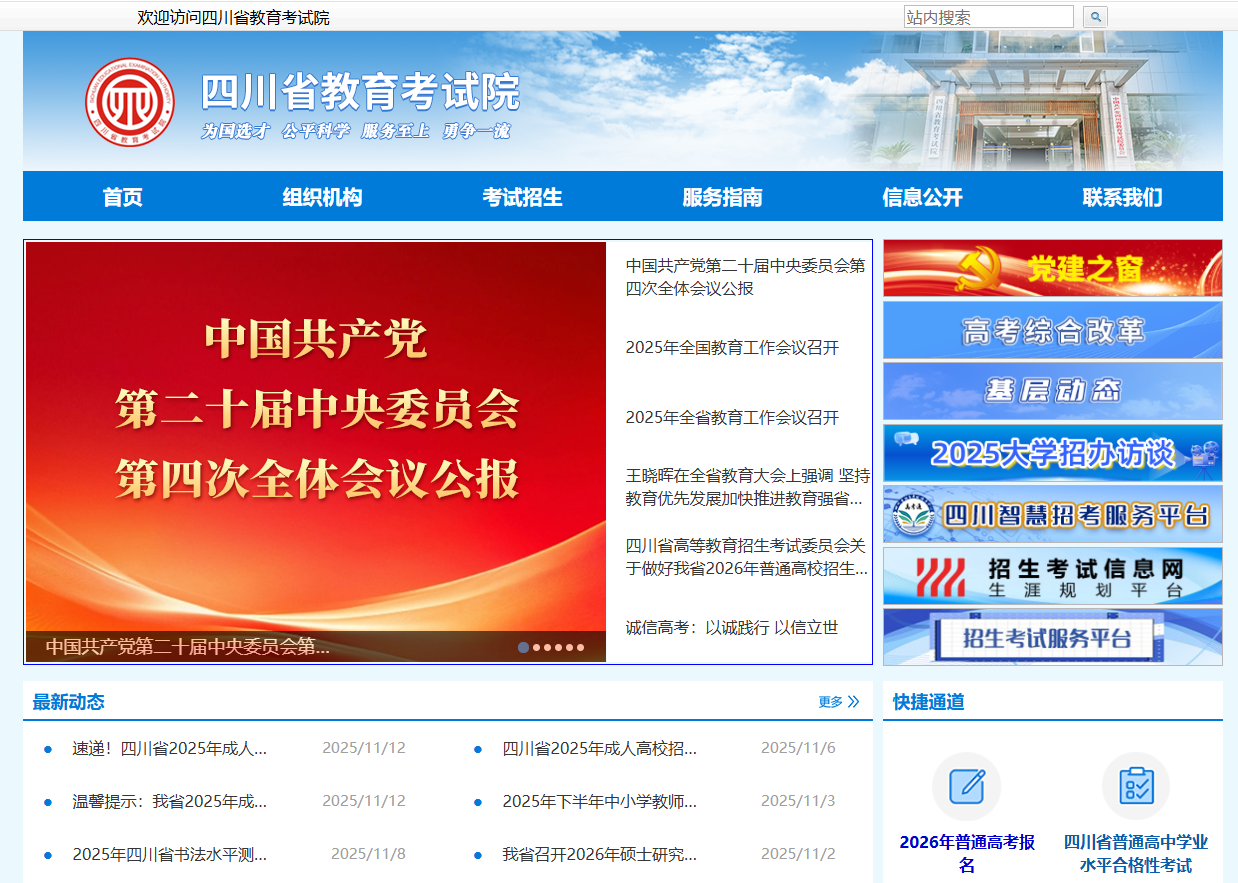Viewport: 1238px width, 883px height.
Task: Open the 2026 普通高考报名 pencil icon
Action: [966, 786]
